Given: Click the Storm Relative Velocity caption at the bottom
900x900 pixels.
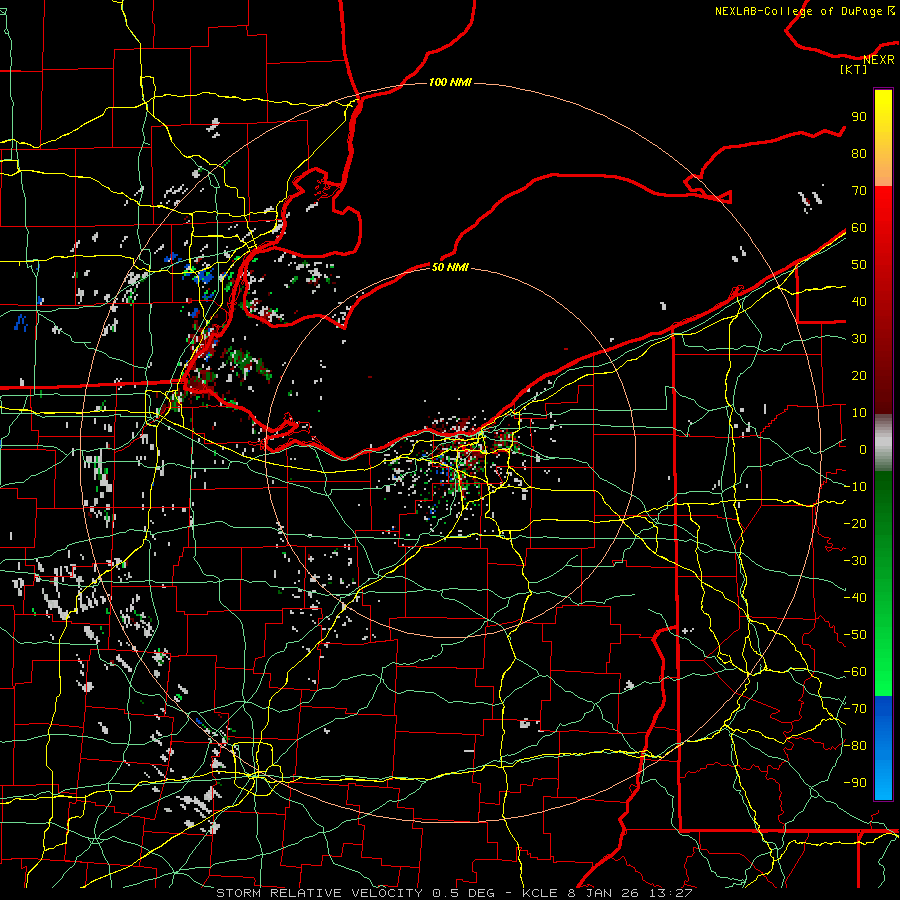Looking at the screenshot, I should pos(454,893).
